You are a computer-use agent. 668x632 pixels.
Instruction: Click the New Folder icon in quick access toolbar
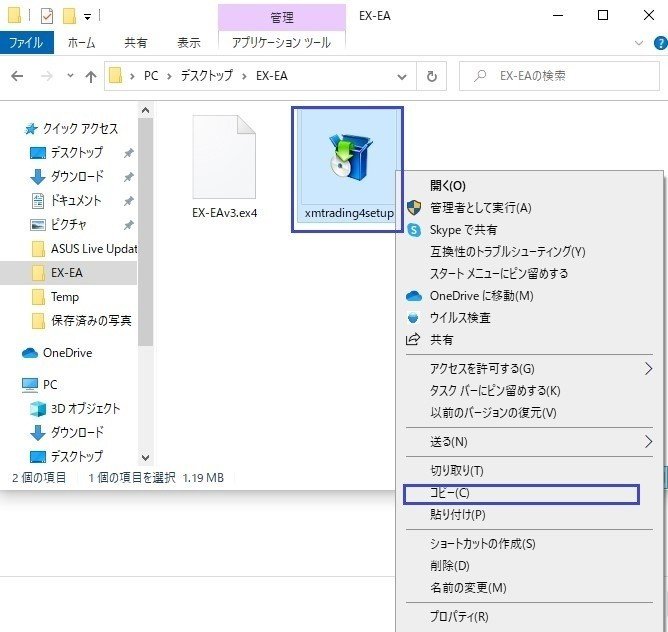[69, 16]
